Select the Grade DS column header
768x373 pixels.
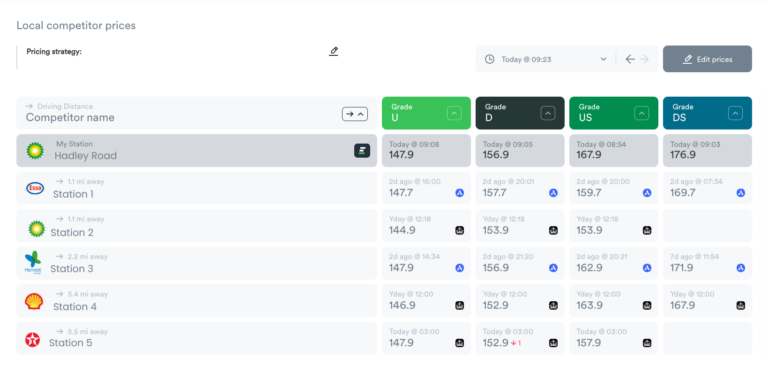pos(707,113)
